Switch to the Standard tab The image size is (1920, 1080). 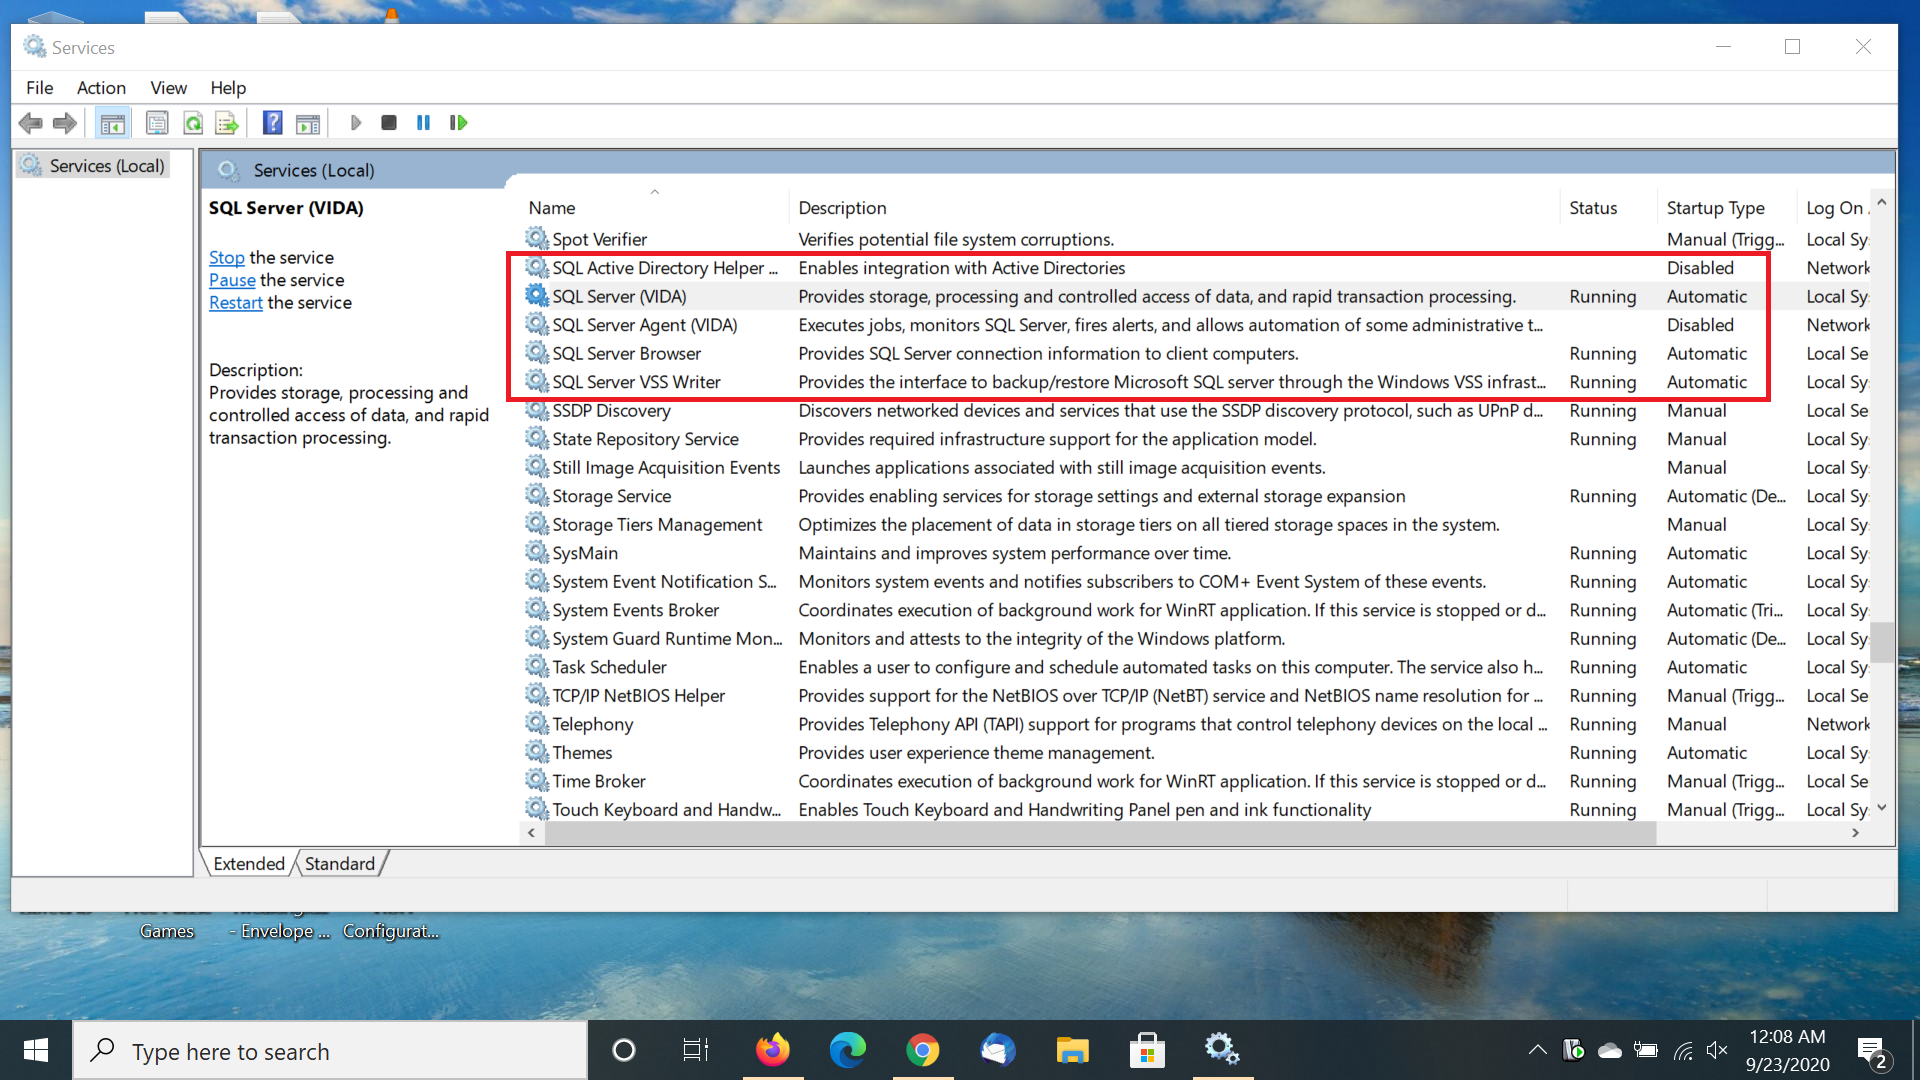[339, 864]
